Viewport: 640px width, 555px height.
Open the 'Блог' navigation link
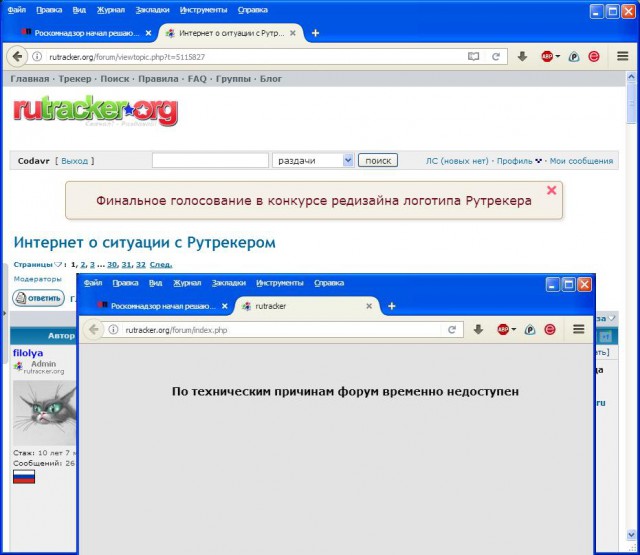coord(271,79)
